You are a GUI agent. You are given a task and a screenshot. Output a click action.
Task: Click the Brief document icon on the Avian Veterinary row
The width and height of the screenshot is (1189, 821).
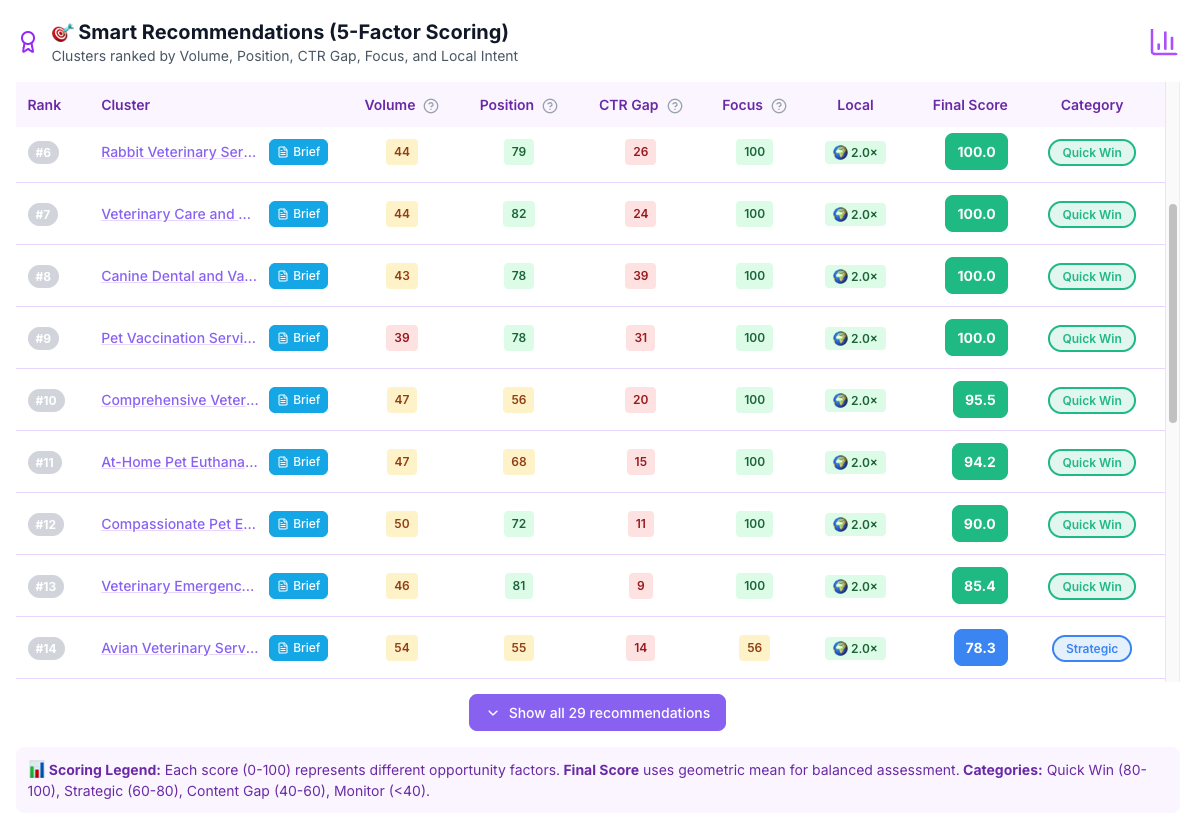pyautogui.click(x=283, y=648)
